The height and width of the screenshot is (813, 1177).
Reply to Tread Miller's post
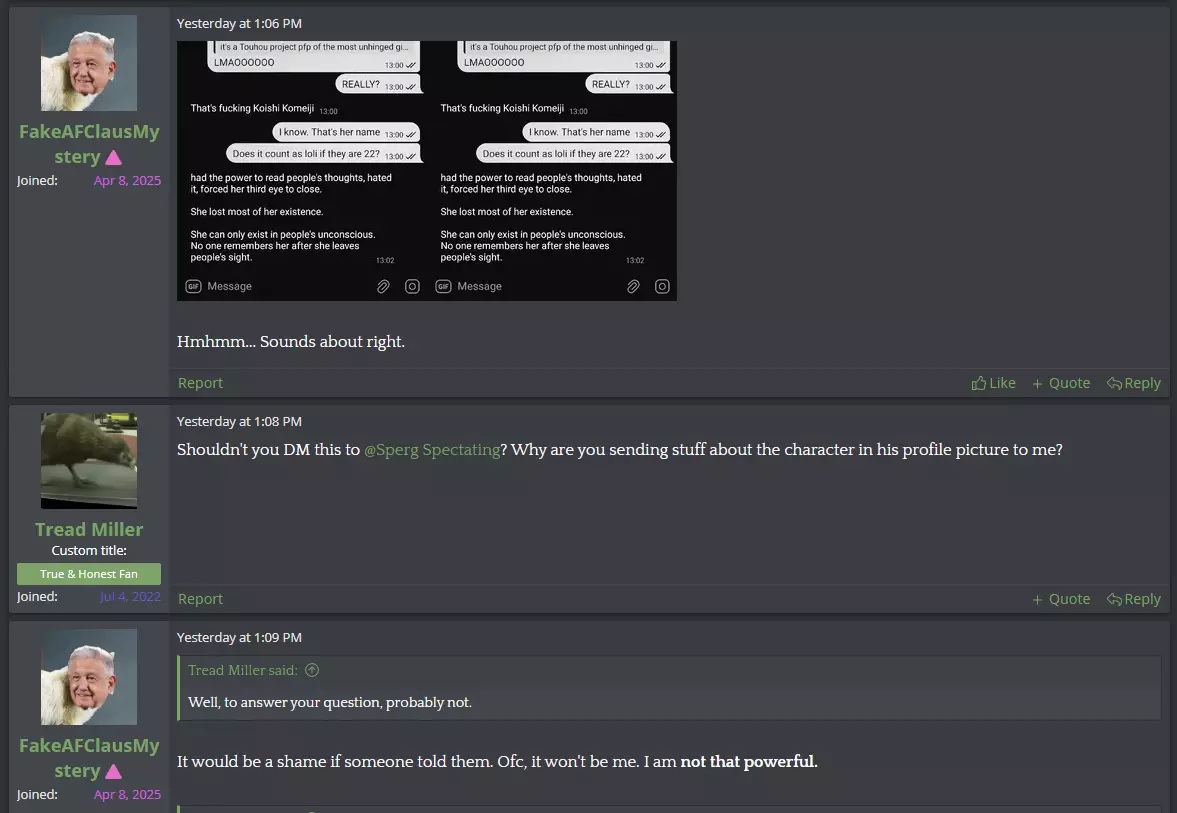1133,599
